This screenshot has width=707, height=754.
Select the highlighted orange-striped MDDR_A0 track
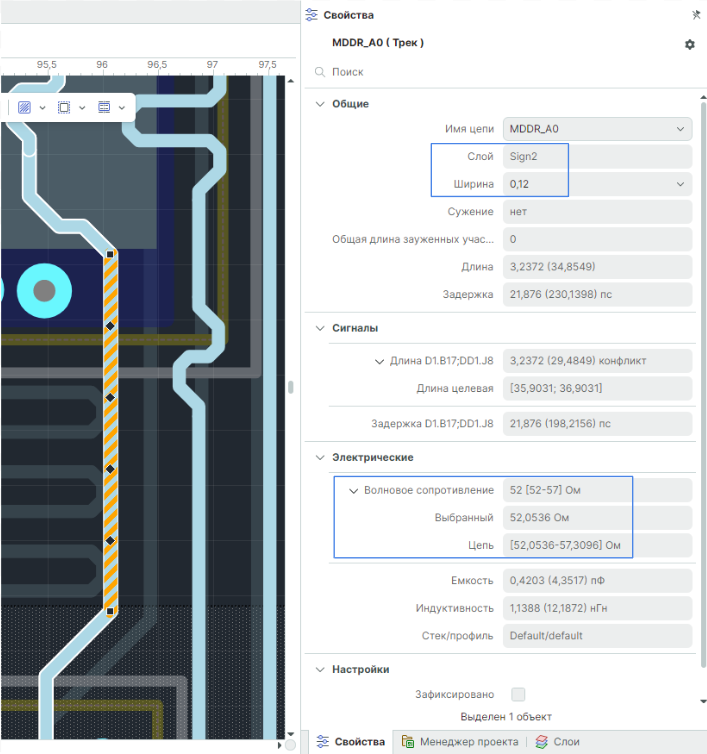[x=110, y=433]
